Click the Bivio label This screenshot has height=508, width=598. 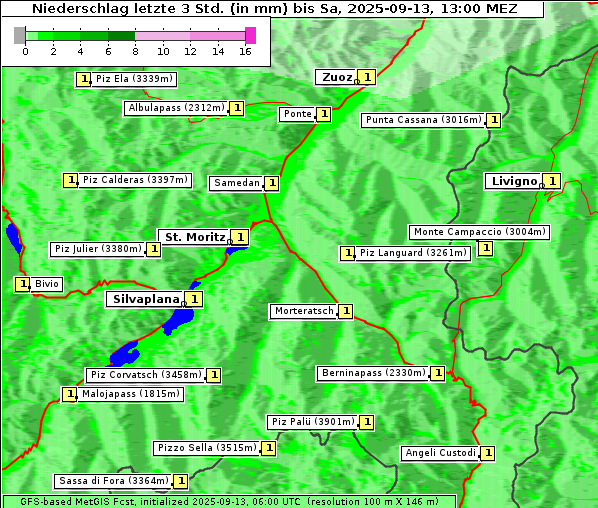pos(47,284)
